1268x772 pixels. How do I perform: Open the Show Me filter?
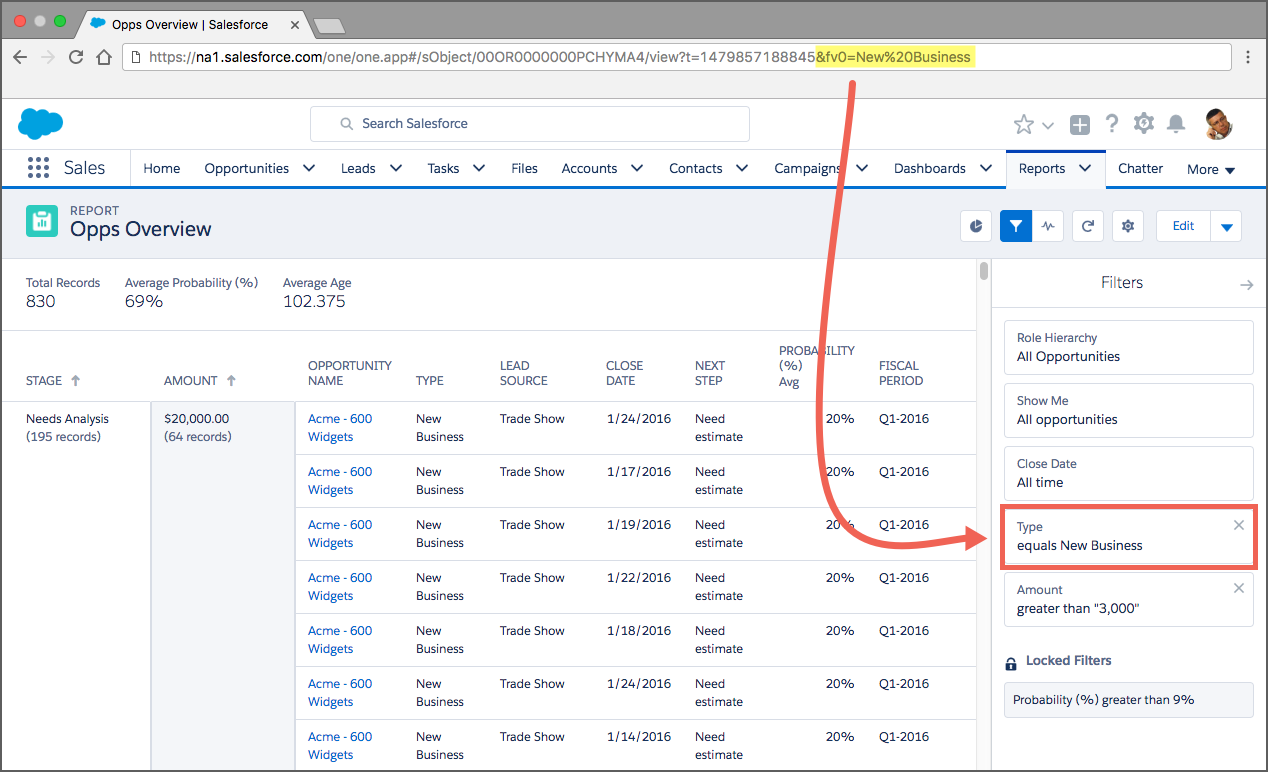[x=1128, y=410]
